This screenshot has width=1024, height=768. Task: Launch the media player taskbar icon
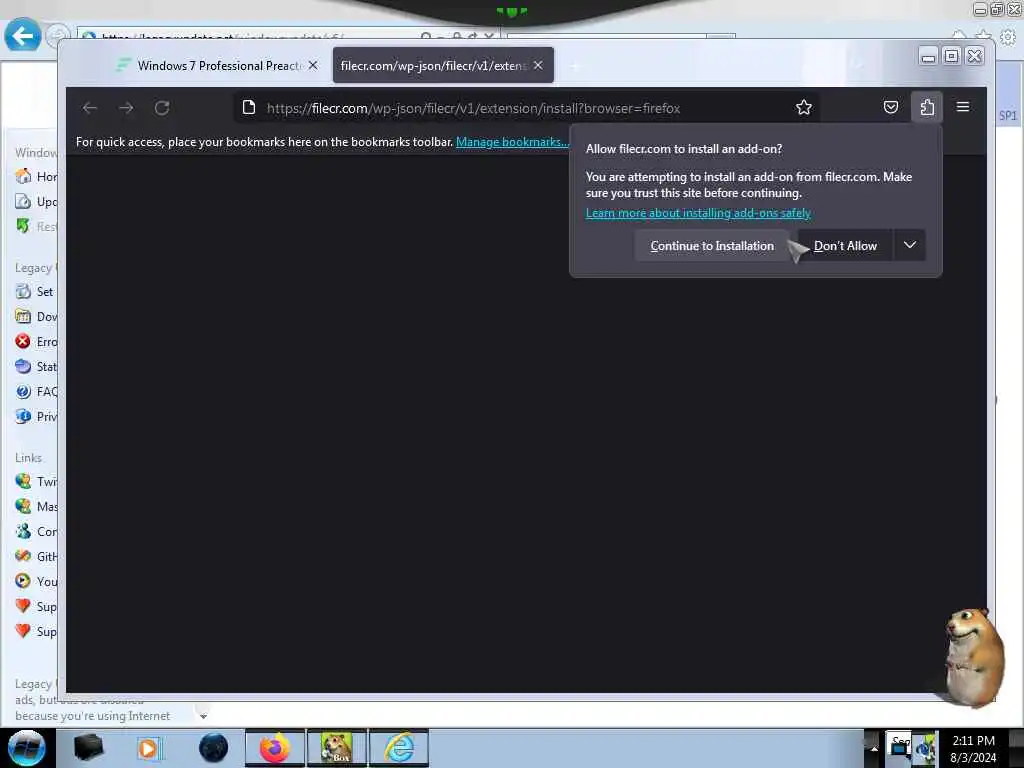pos(148,748)
